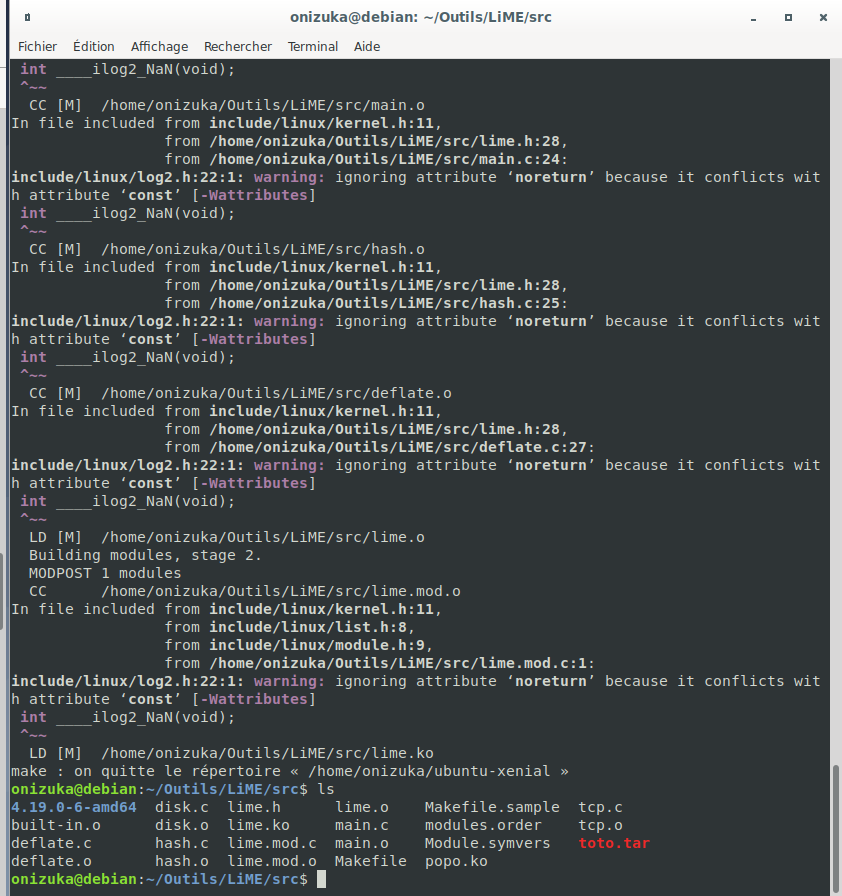Click the green shell prompt onizuka@debian

[x=76, y=878]
